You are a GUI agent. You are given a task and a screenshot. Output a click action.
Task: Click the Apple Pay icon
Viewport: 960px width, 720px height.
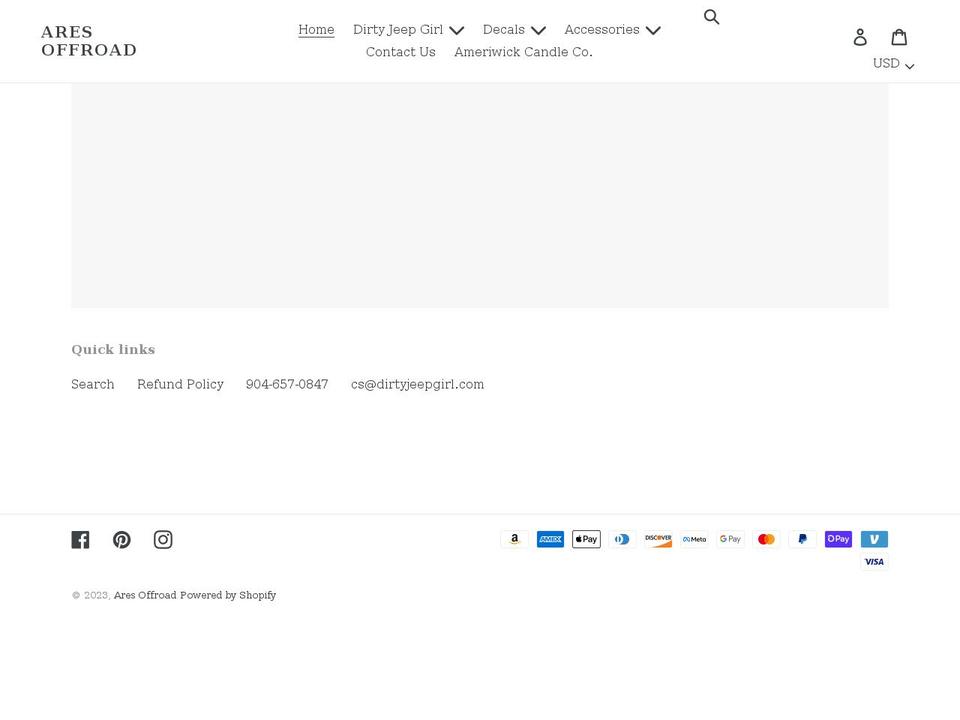(587, 539)
